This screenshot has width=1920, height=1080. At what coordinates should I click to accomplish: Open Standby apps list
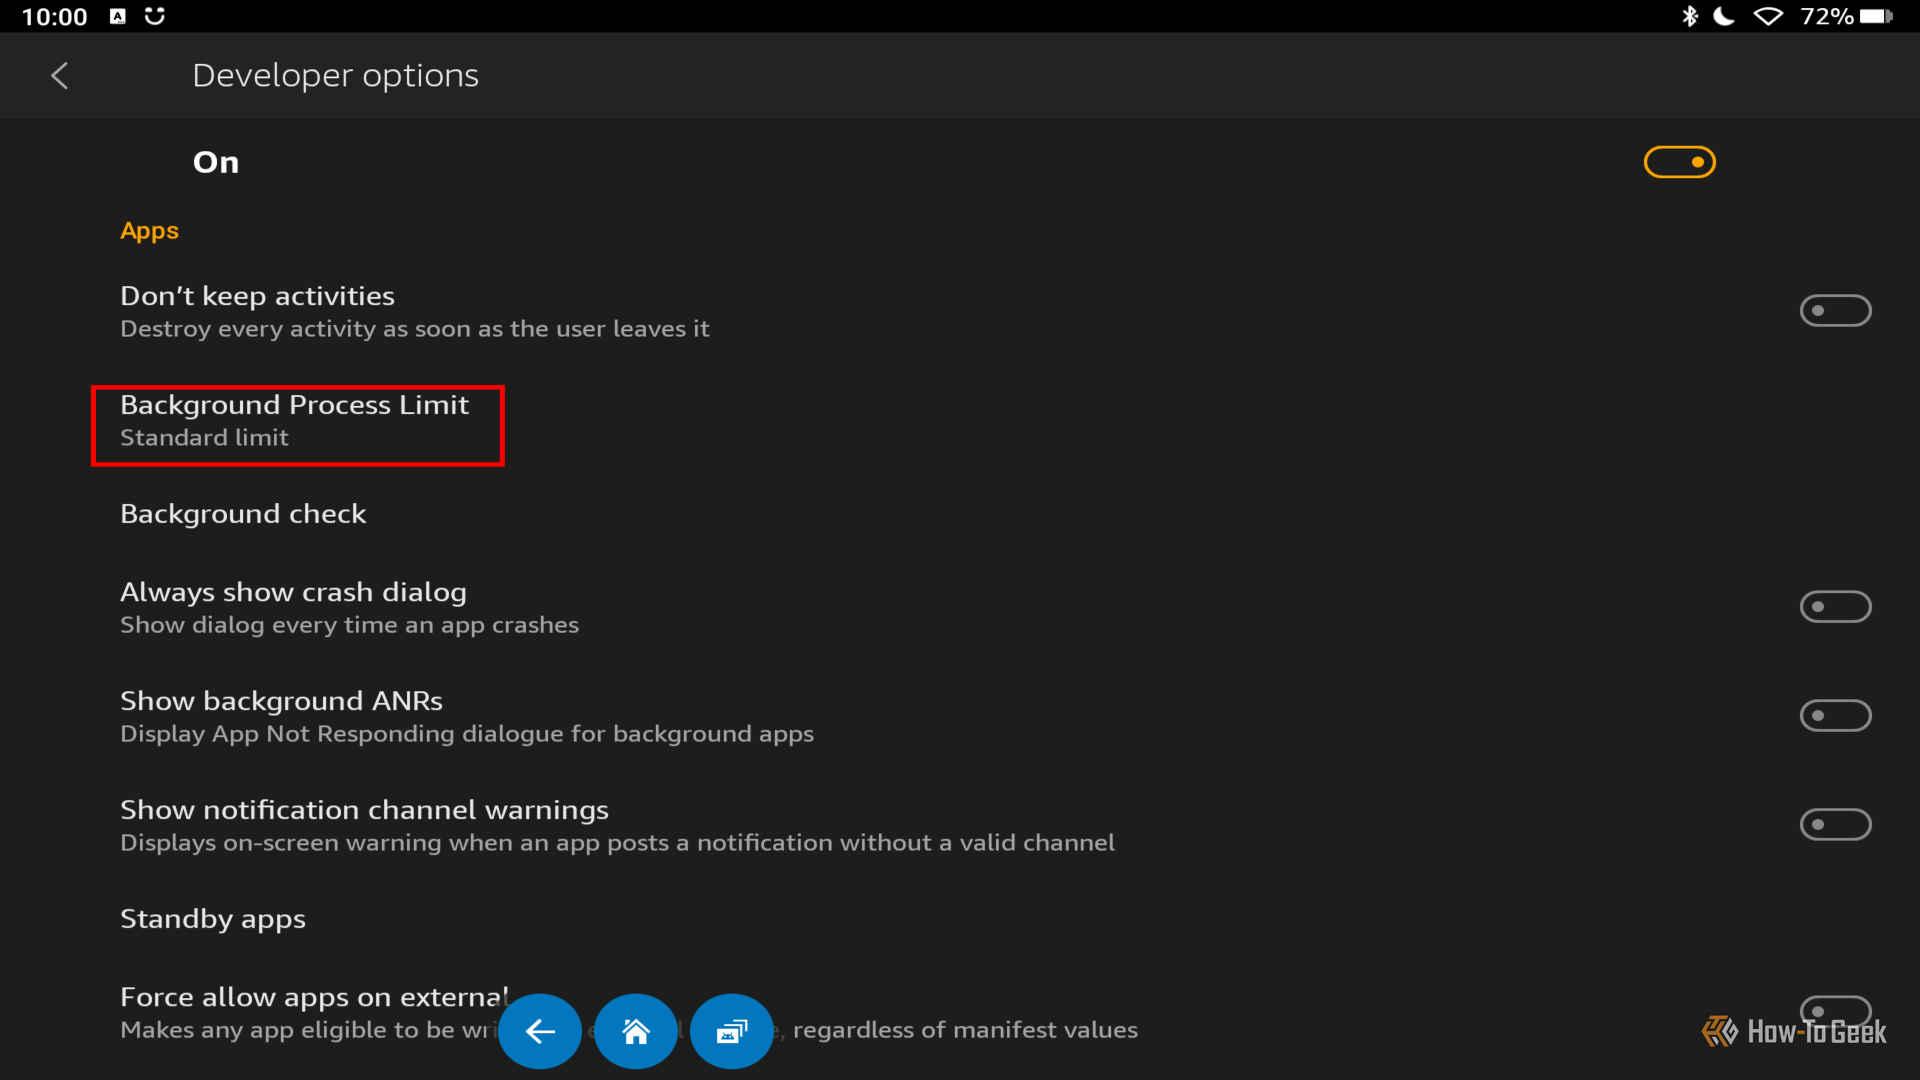(x=960, y=919)
